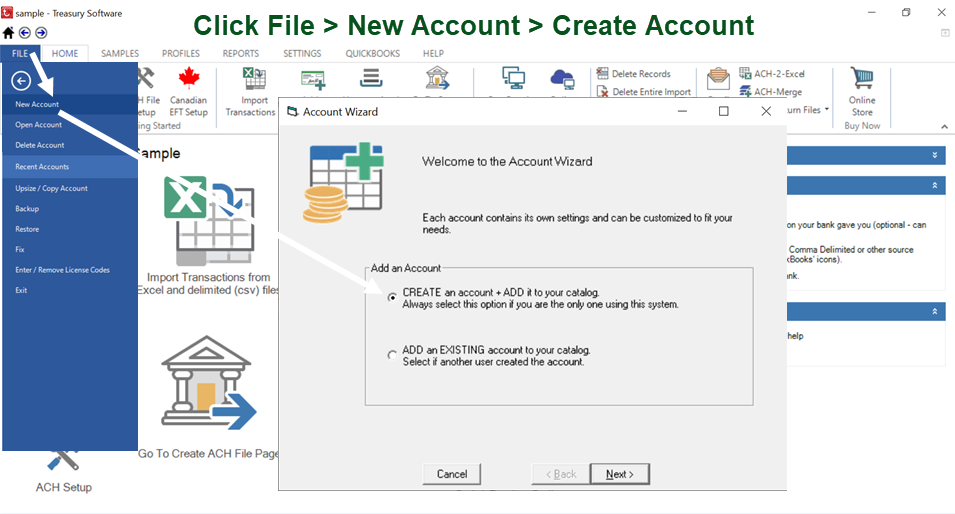The height and width of the screenshot is (514, 955).
Task: Open the FILE menu tab
Action: point(20,54)
